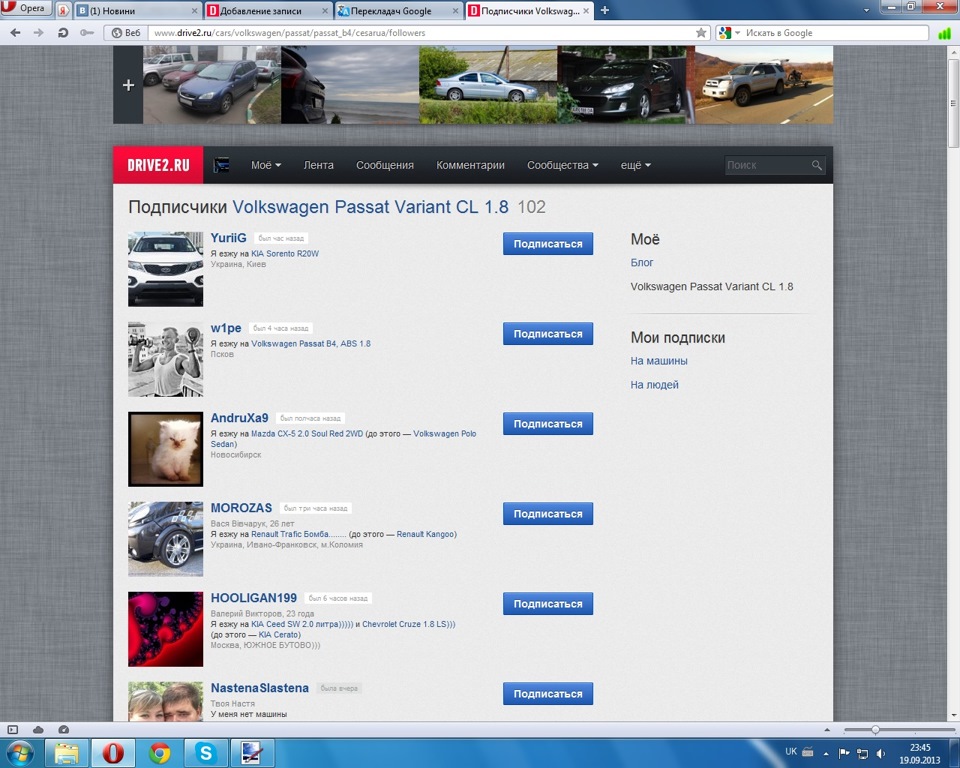Open the Opera Link cloud icon
The width and height of the screenshot is (960, 768).
click(x=38, y=729)
